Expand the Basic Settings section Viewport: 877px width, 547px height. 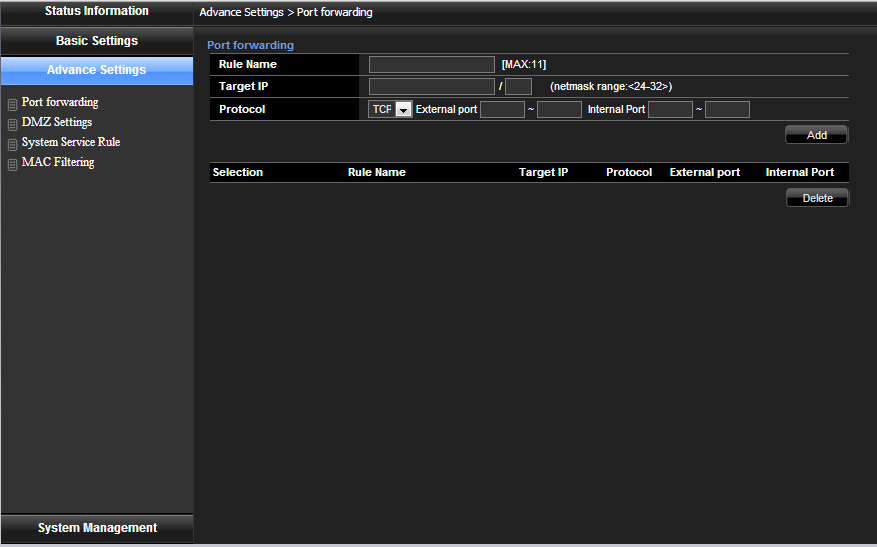pos(97,41)
